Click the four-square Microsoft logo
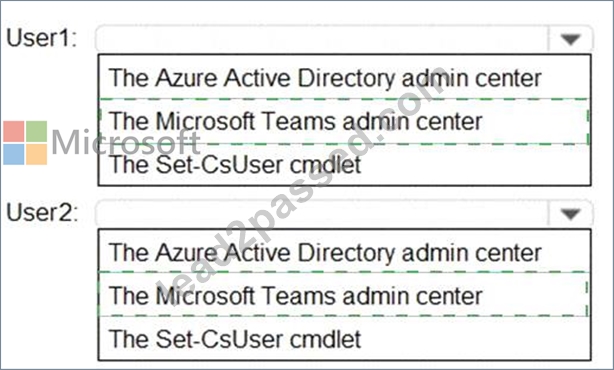Screen dimensions: 614x370 pyautogui.click(x=25, y=143)
